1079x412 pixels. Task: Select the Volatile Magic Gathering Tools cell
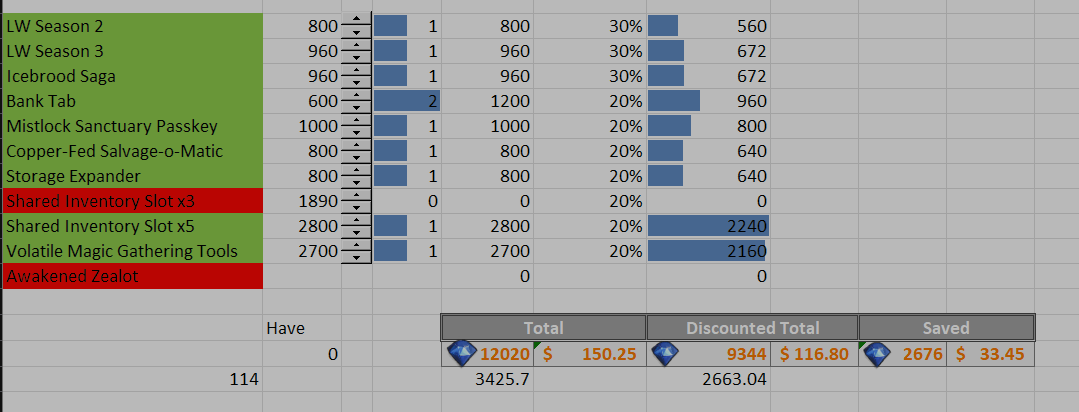click(x=132, y=250)
